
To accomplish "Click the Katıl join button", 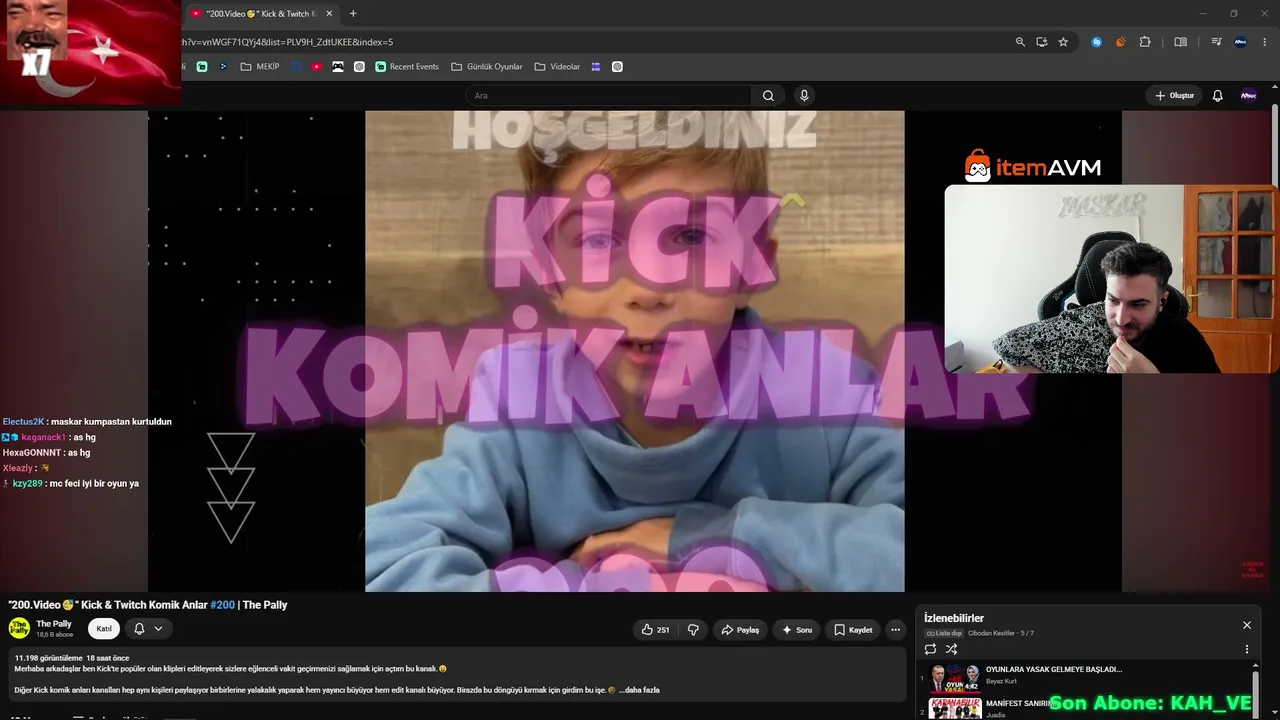I will point(104,629).
